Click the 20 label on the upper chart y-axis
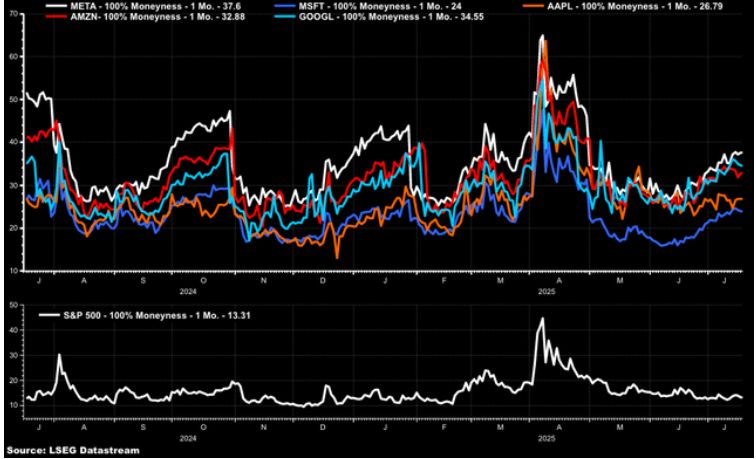Image resolution: width=756 pixels, height=459 pixels. (x=14, y=228)
